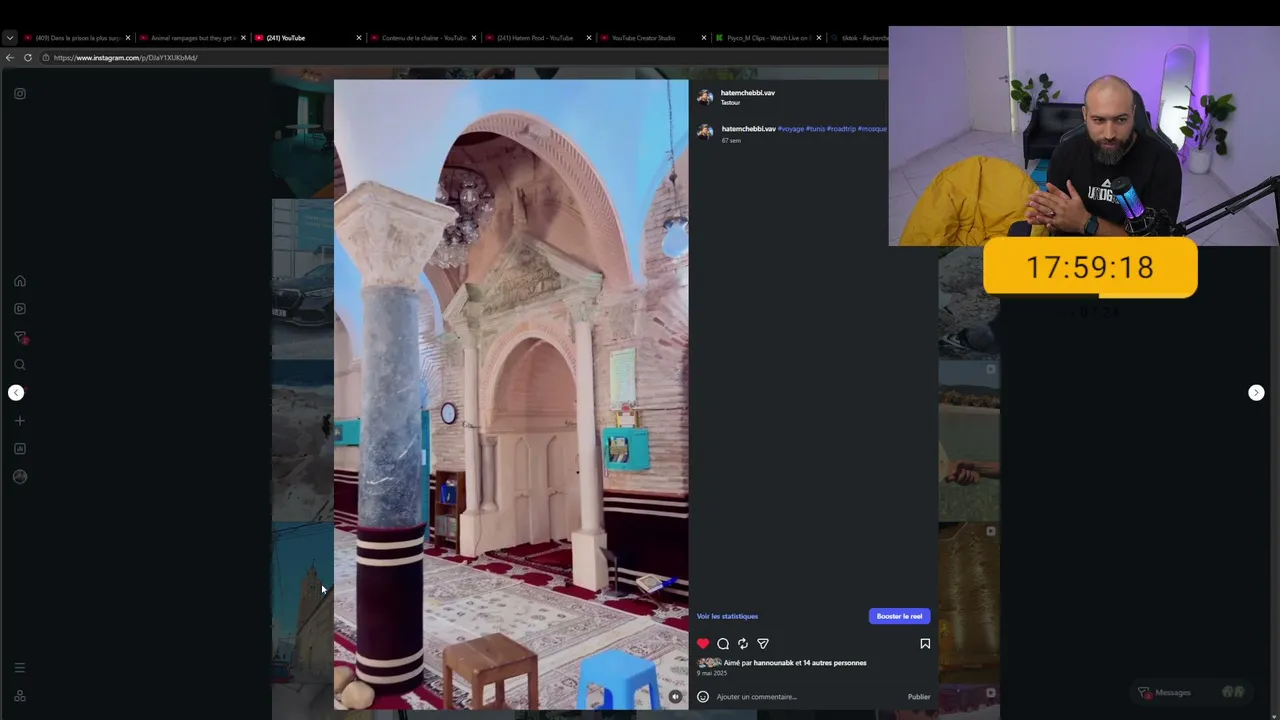Viewport: 1280px width, 720px height.
Task: Go to the next post arrow
Action: 1256,393
